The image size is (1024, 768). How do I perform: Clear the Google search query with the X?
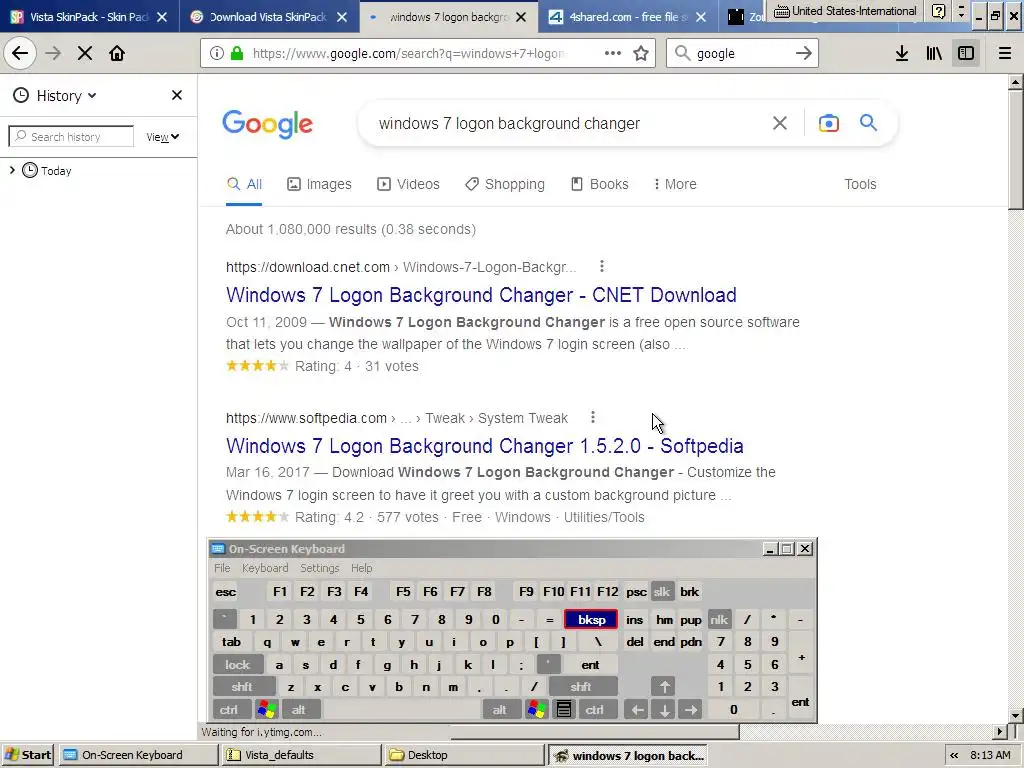(x=780, y=123)
